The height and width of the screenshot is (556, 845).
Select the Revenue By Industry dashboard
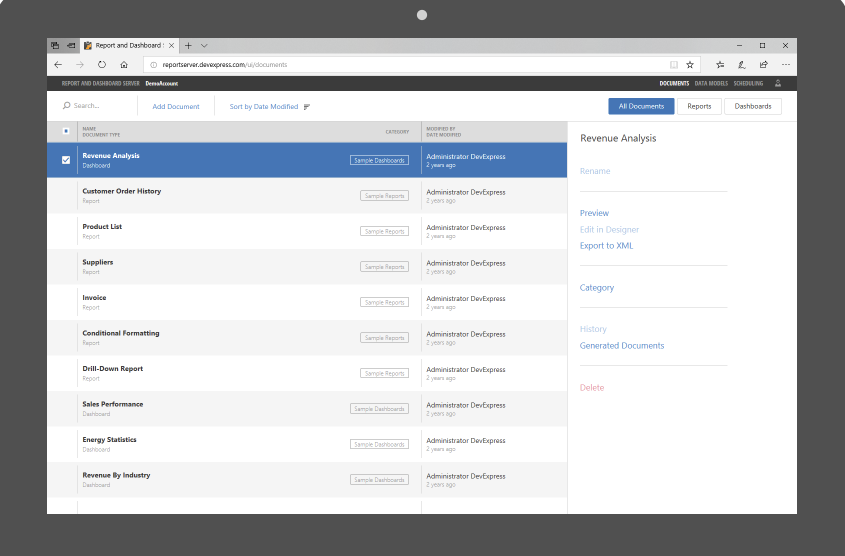tap(307, 480)
